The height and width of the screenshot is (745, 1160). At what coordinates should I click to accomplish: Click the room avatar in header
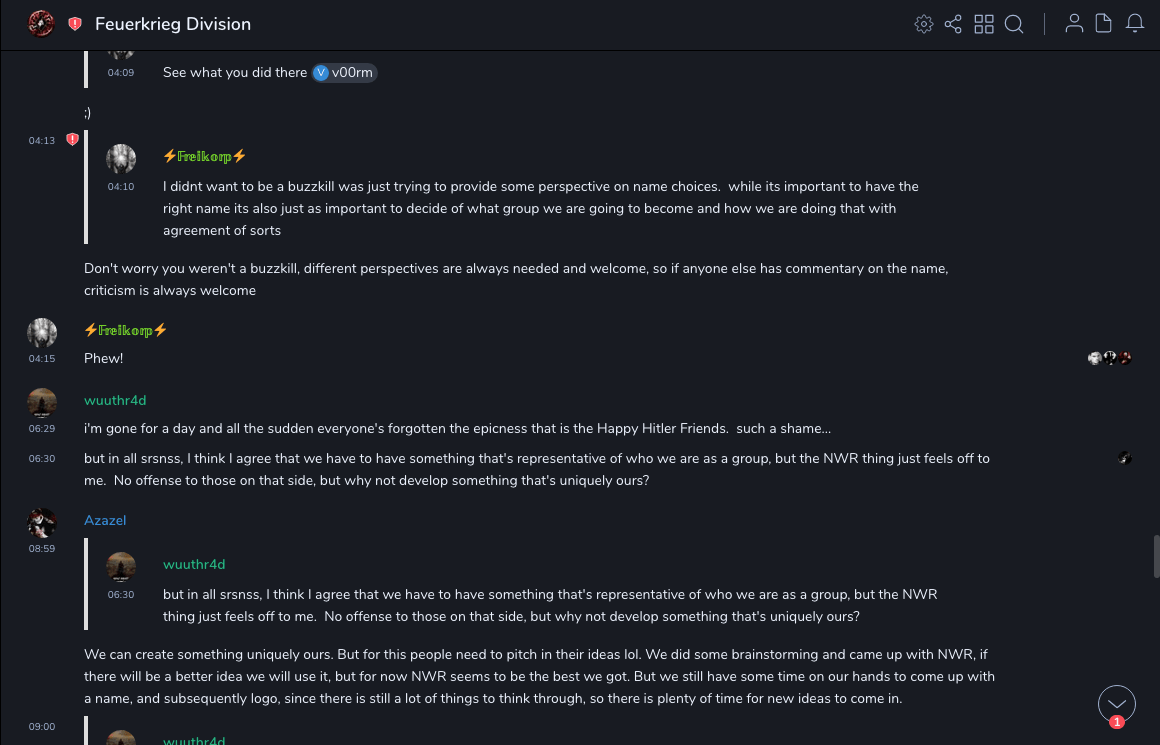[41, 24]
